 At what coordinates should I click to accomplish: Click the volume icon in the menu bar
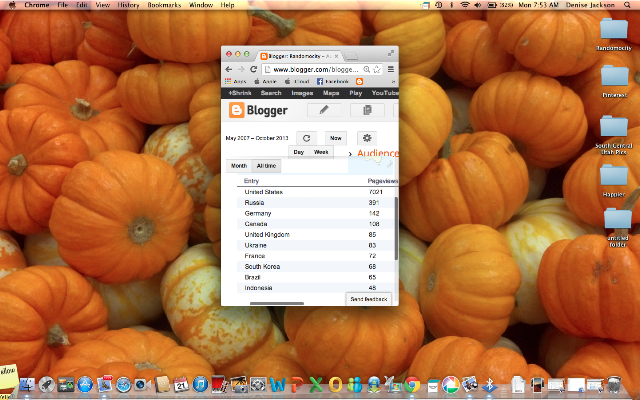point(477,5)
